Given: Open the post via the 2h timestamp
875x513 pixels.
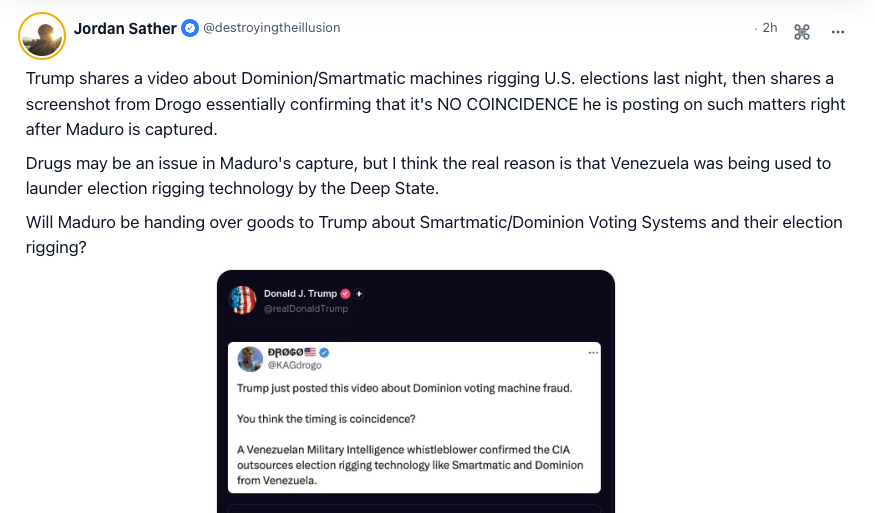Looking at the screenshot, I should click(x=769, y=28).
